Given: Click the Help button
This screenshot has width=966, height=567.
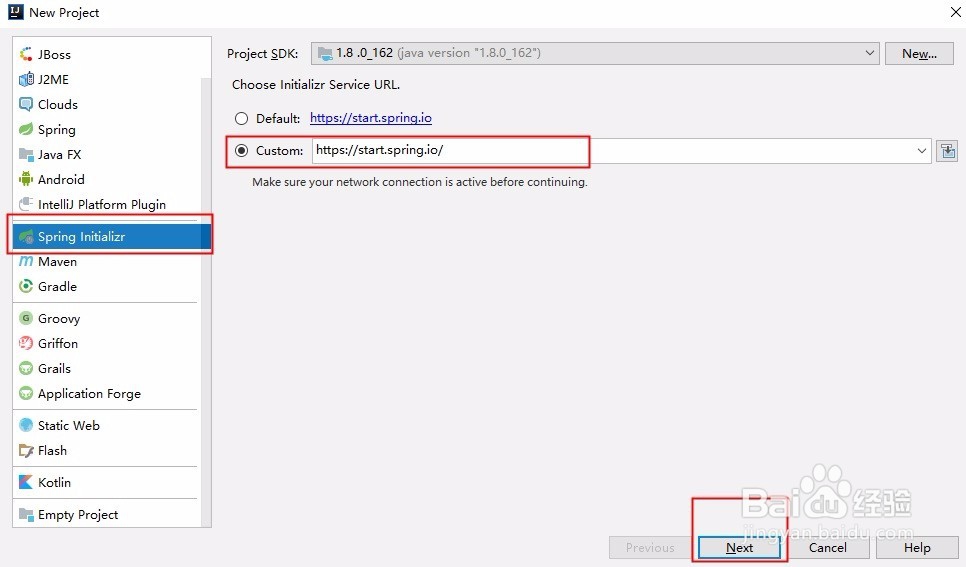Looking at the screenshot, I should coord(917,547).
